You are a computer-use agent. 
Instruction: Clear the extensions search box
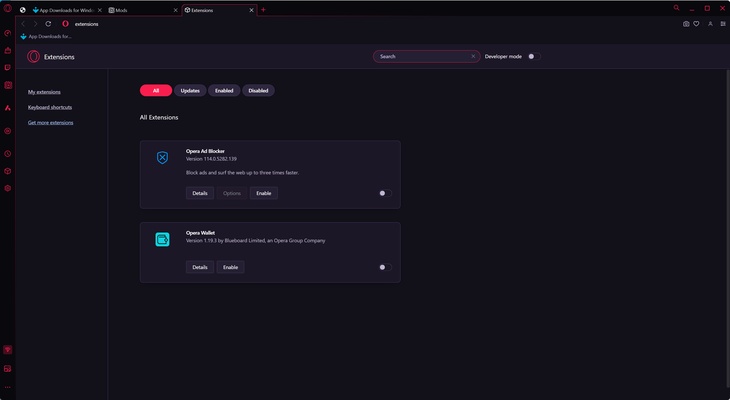tap(473, 56)
